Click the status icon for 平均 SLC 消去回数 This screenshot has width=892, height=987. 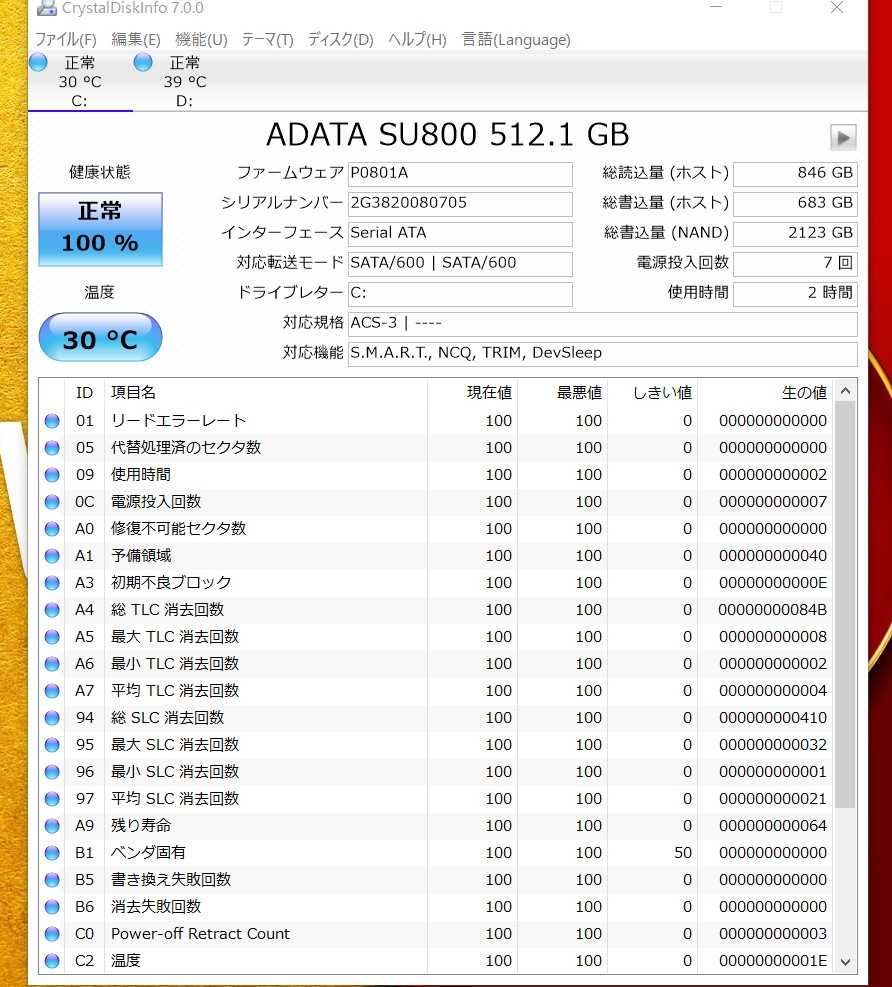[x=52, y=799]
